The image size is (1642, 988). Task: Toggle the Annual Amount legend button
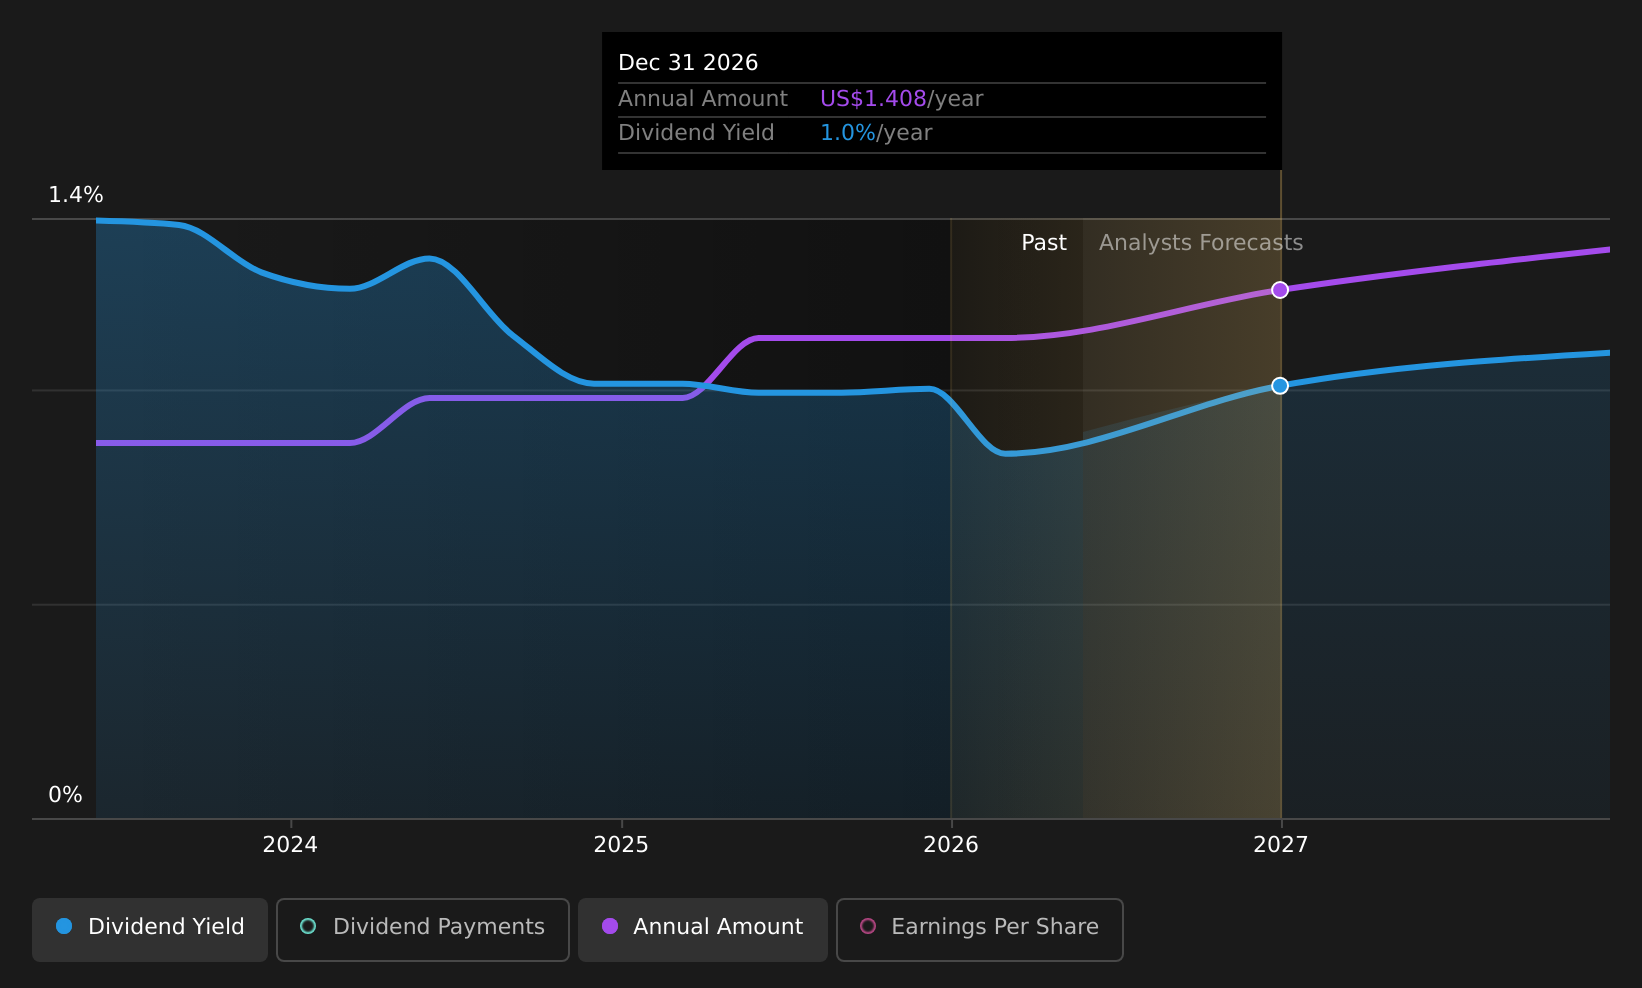coord(703,929)
